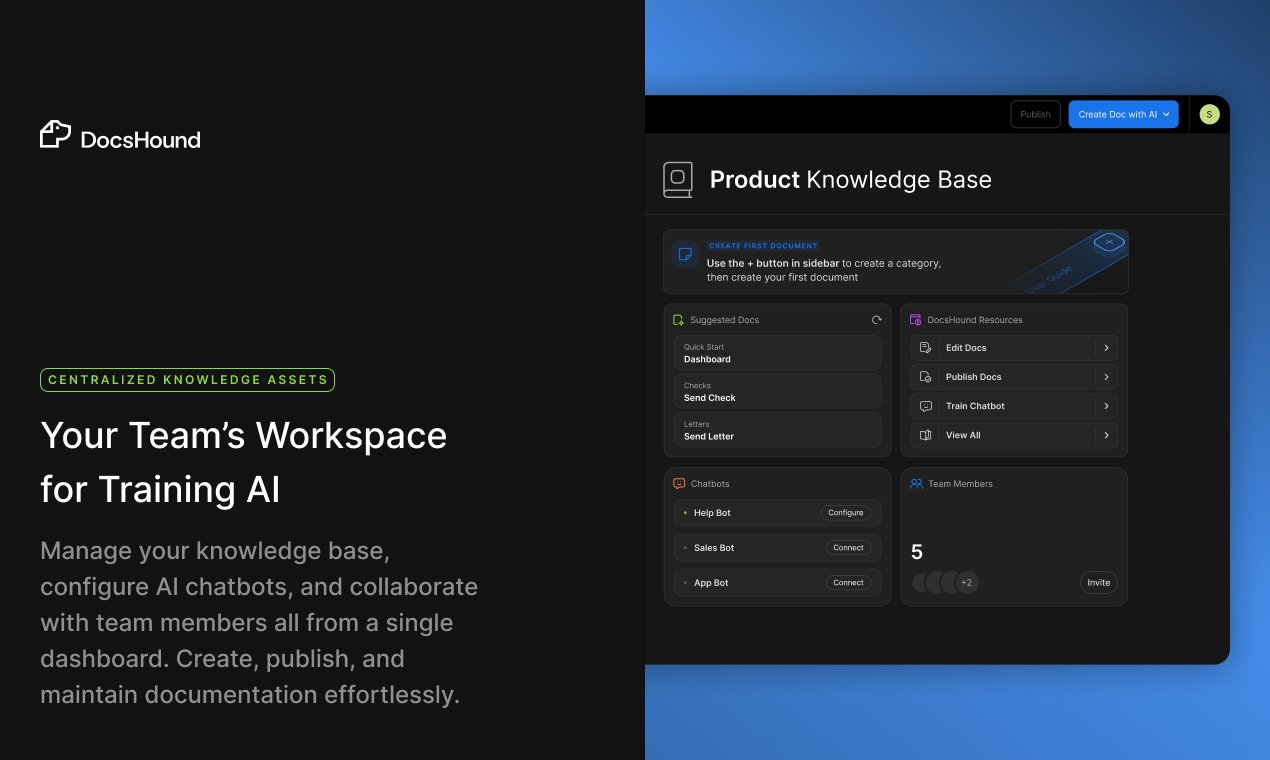This screenshot has width=1270, height=760.
Task: Configure the Help Bot
Action: [x=845, y=513]
